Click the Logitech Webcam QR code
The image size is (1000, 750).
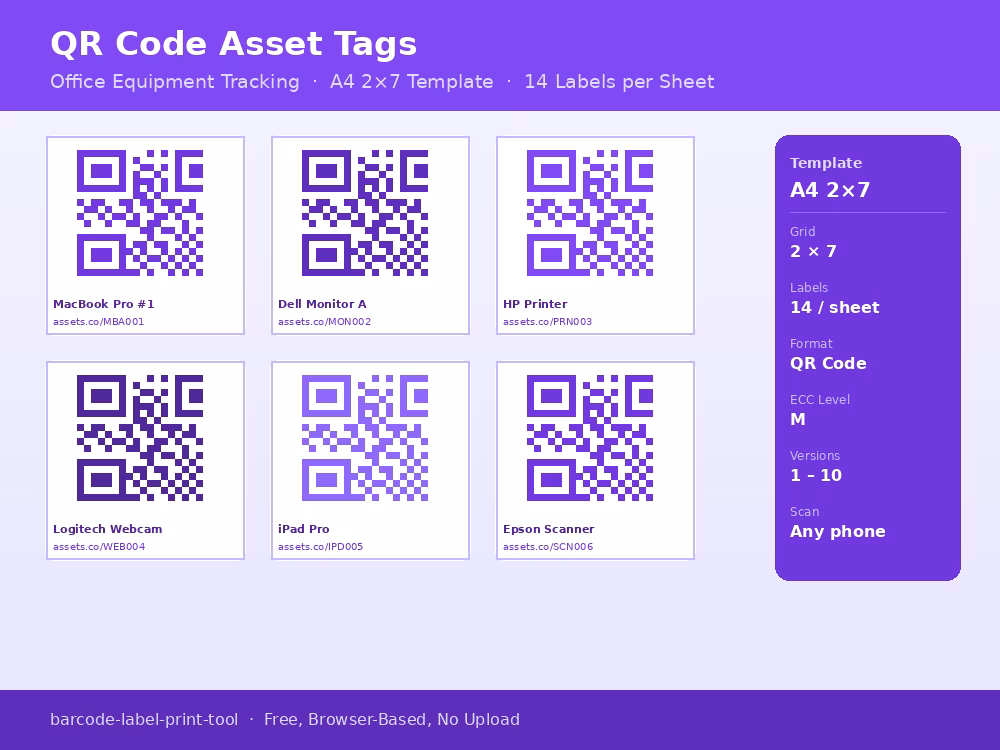[x=140, y=438]
